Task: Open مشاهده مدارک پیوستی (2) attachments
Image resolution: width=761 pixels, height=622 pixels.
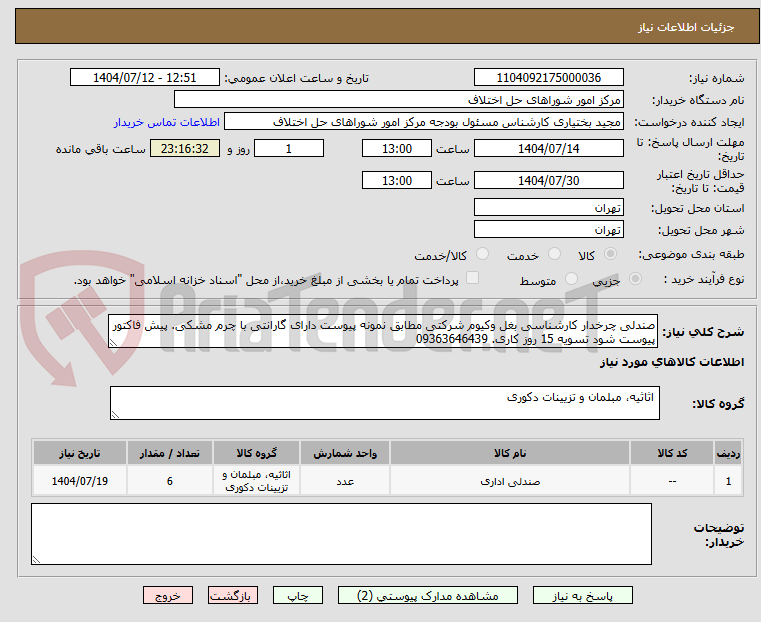Action: [428, 595]
